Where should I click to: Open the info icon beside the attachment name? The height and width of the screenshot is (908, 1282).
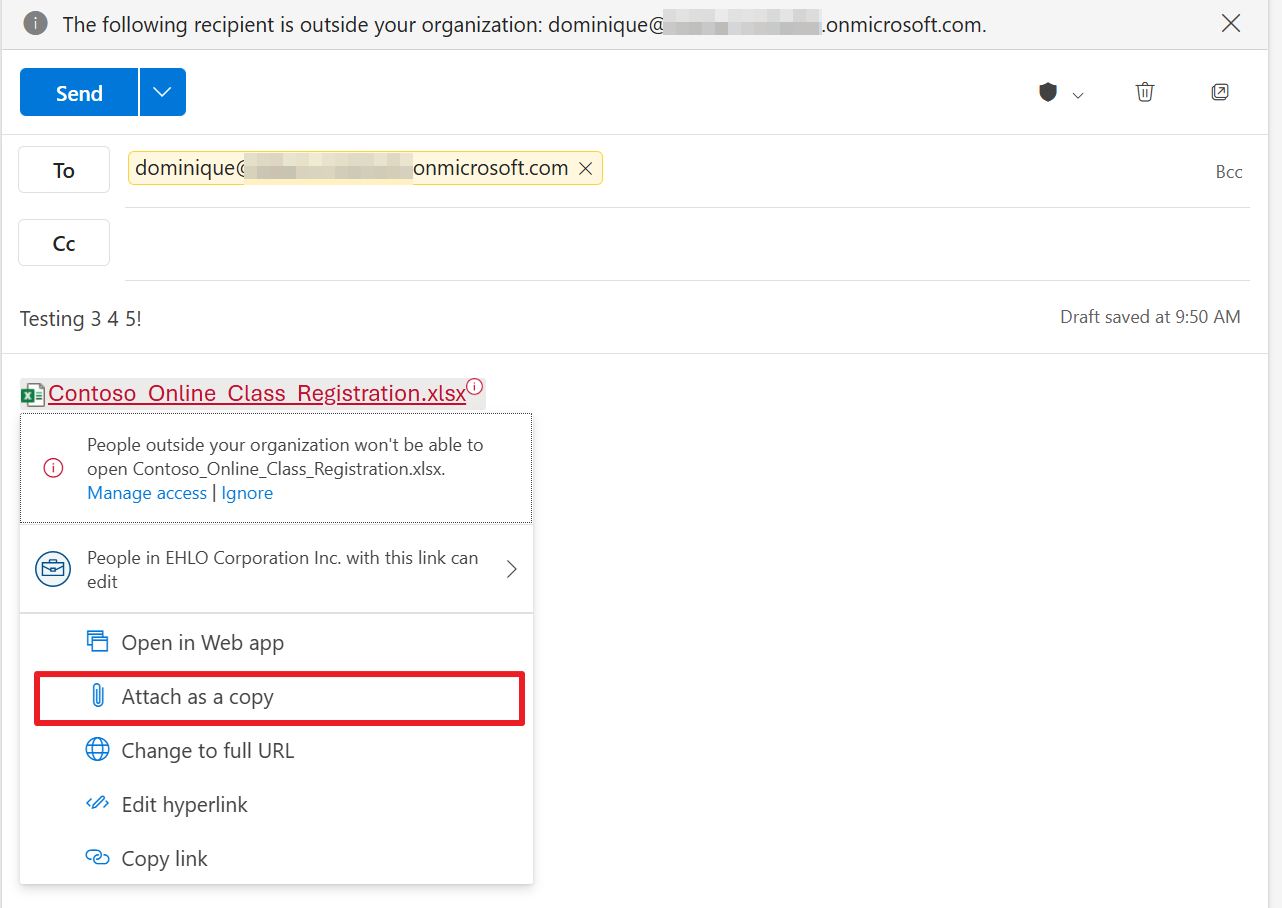[474, 386]
